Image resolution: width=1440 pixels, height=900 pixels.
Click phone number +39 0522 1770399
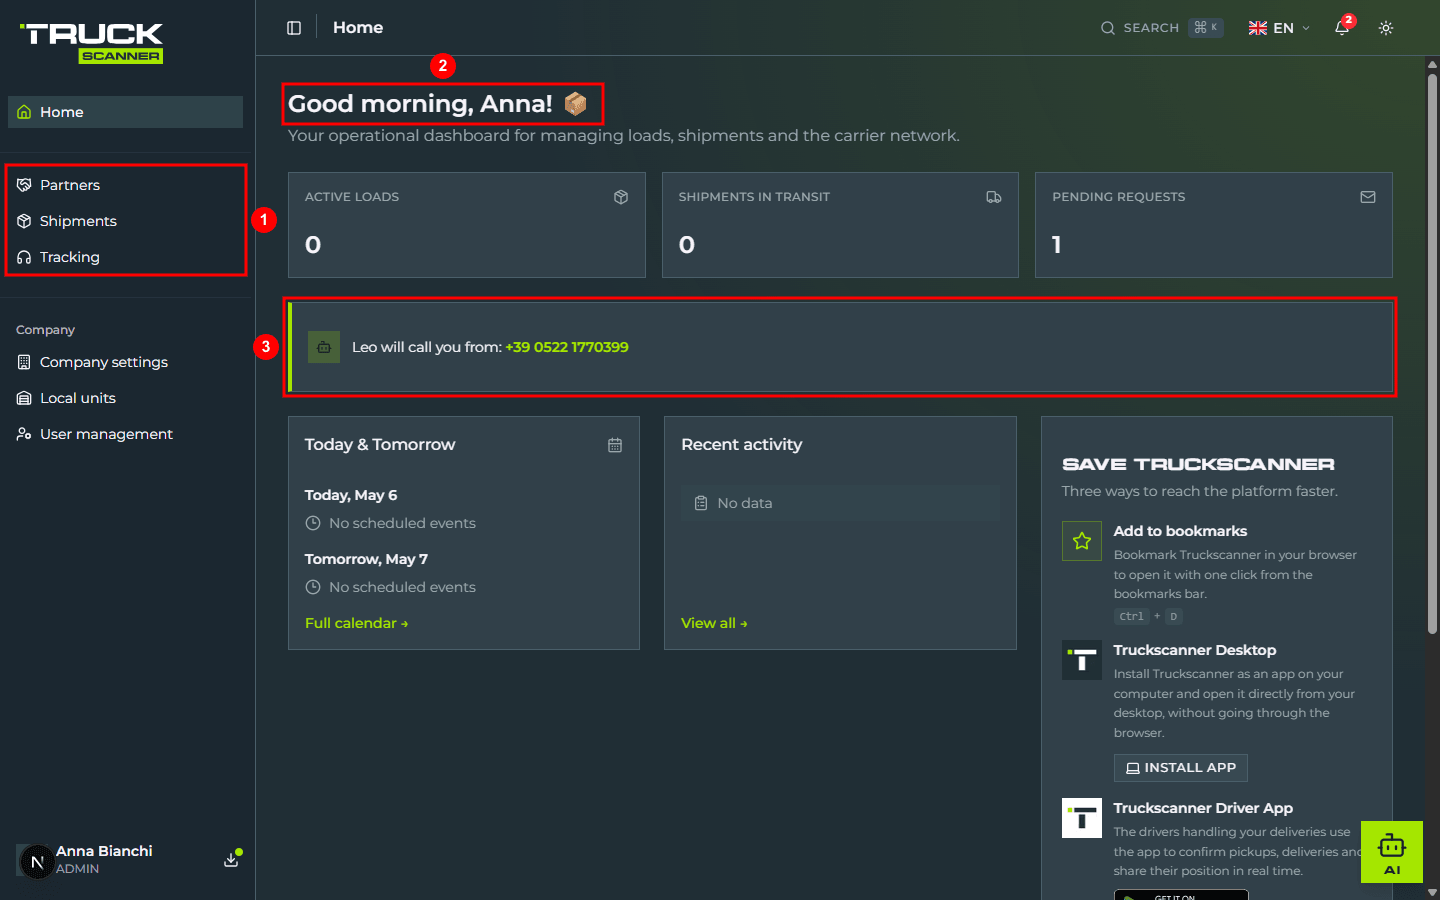567,347
